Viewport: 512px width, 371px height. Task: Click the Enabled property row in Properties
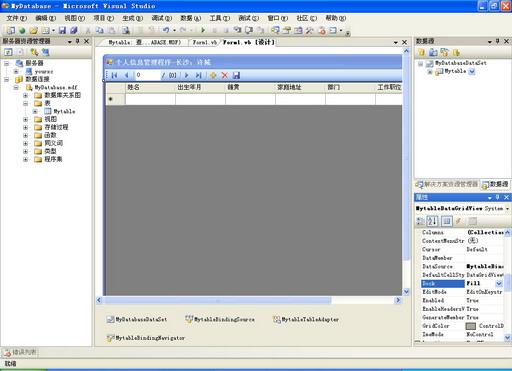(x=462, y=301)
